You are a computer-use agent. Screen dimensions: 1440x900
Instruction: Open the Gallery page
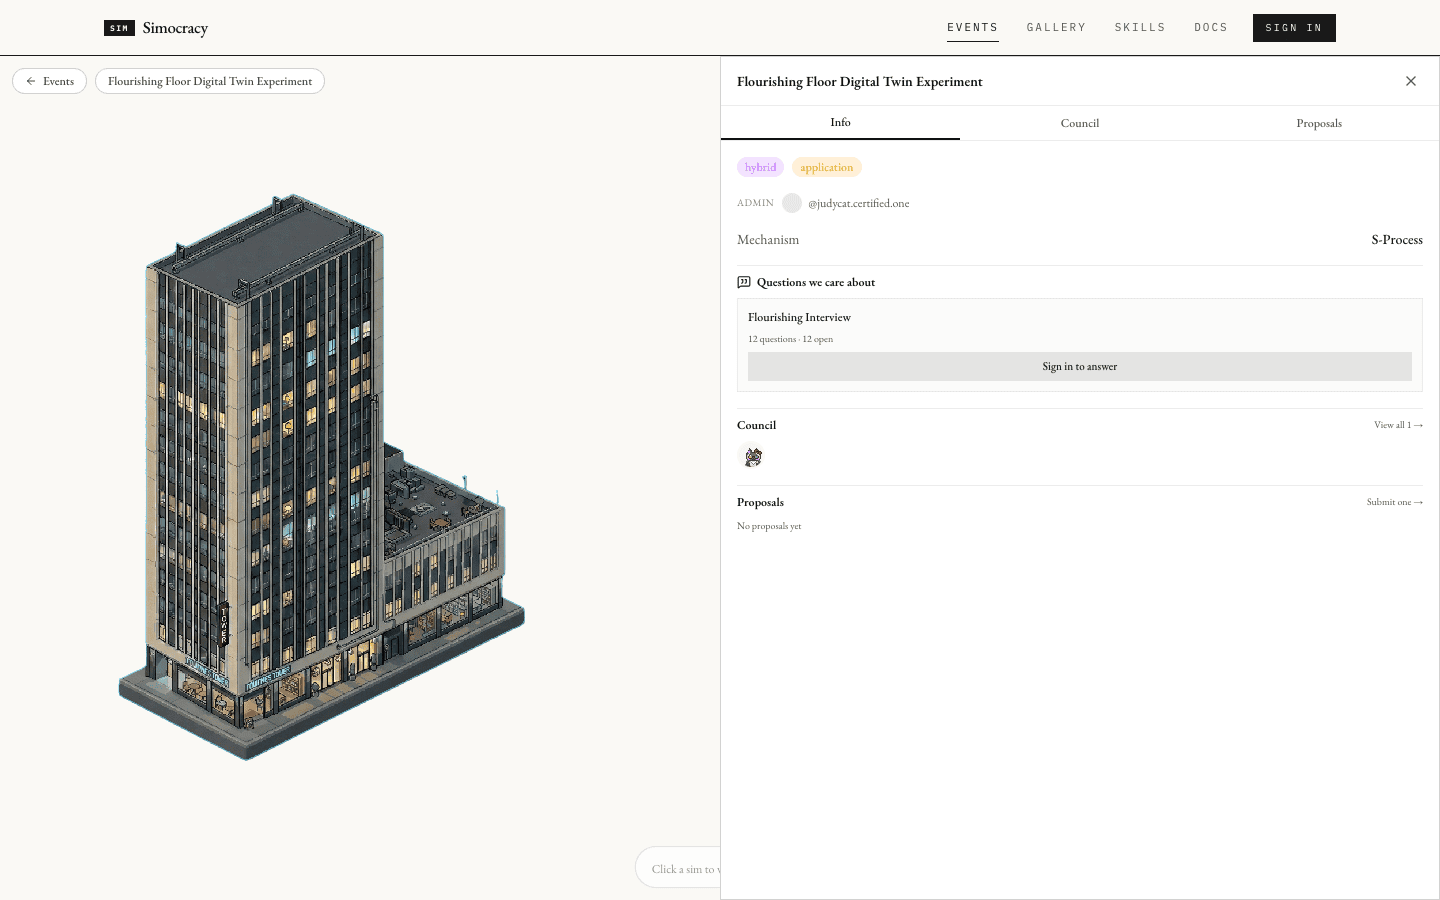(1056, 28)
